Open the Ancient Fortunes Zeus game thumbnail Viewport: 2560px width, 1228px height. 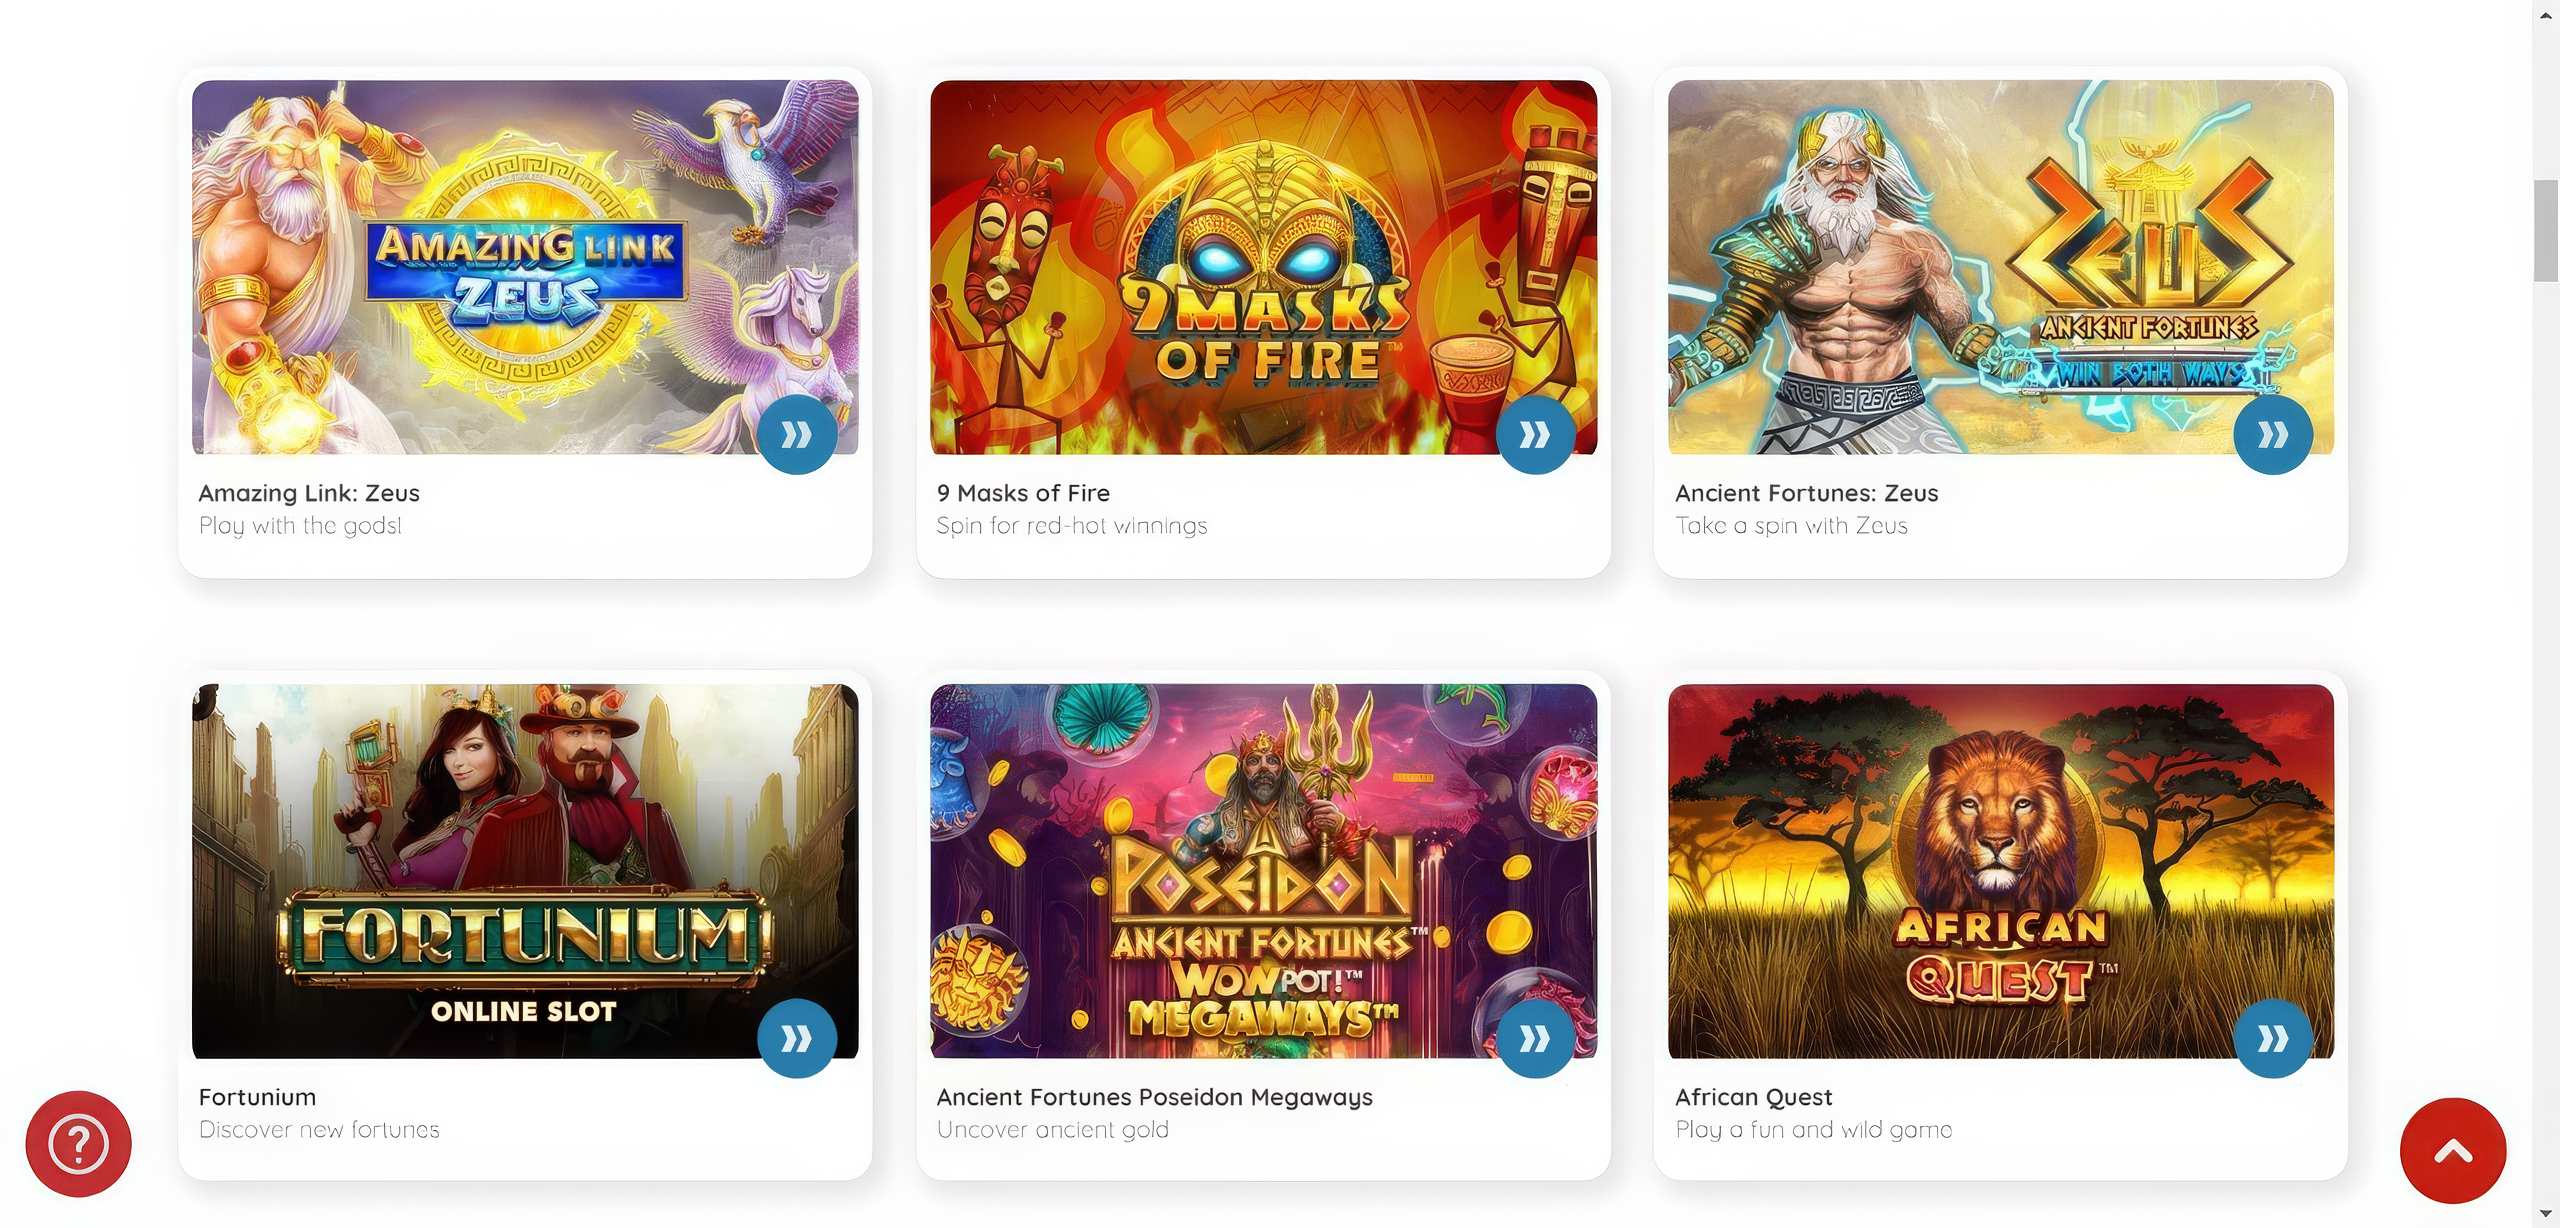coord(2001,267)
